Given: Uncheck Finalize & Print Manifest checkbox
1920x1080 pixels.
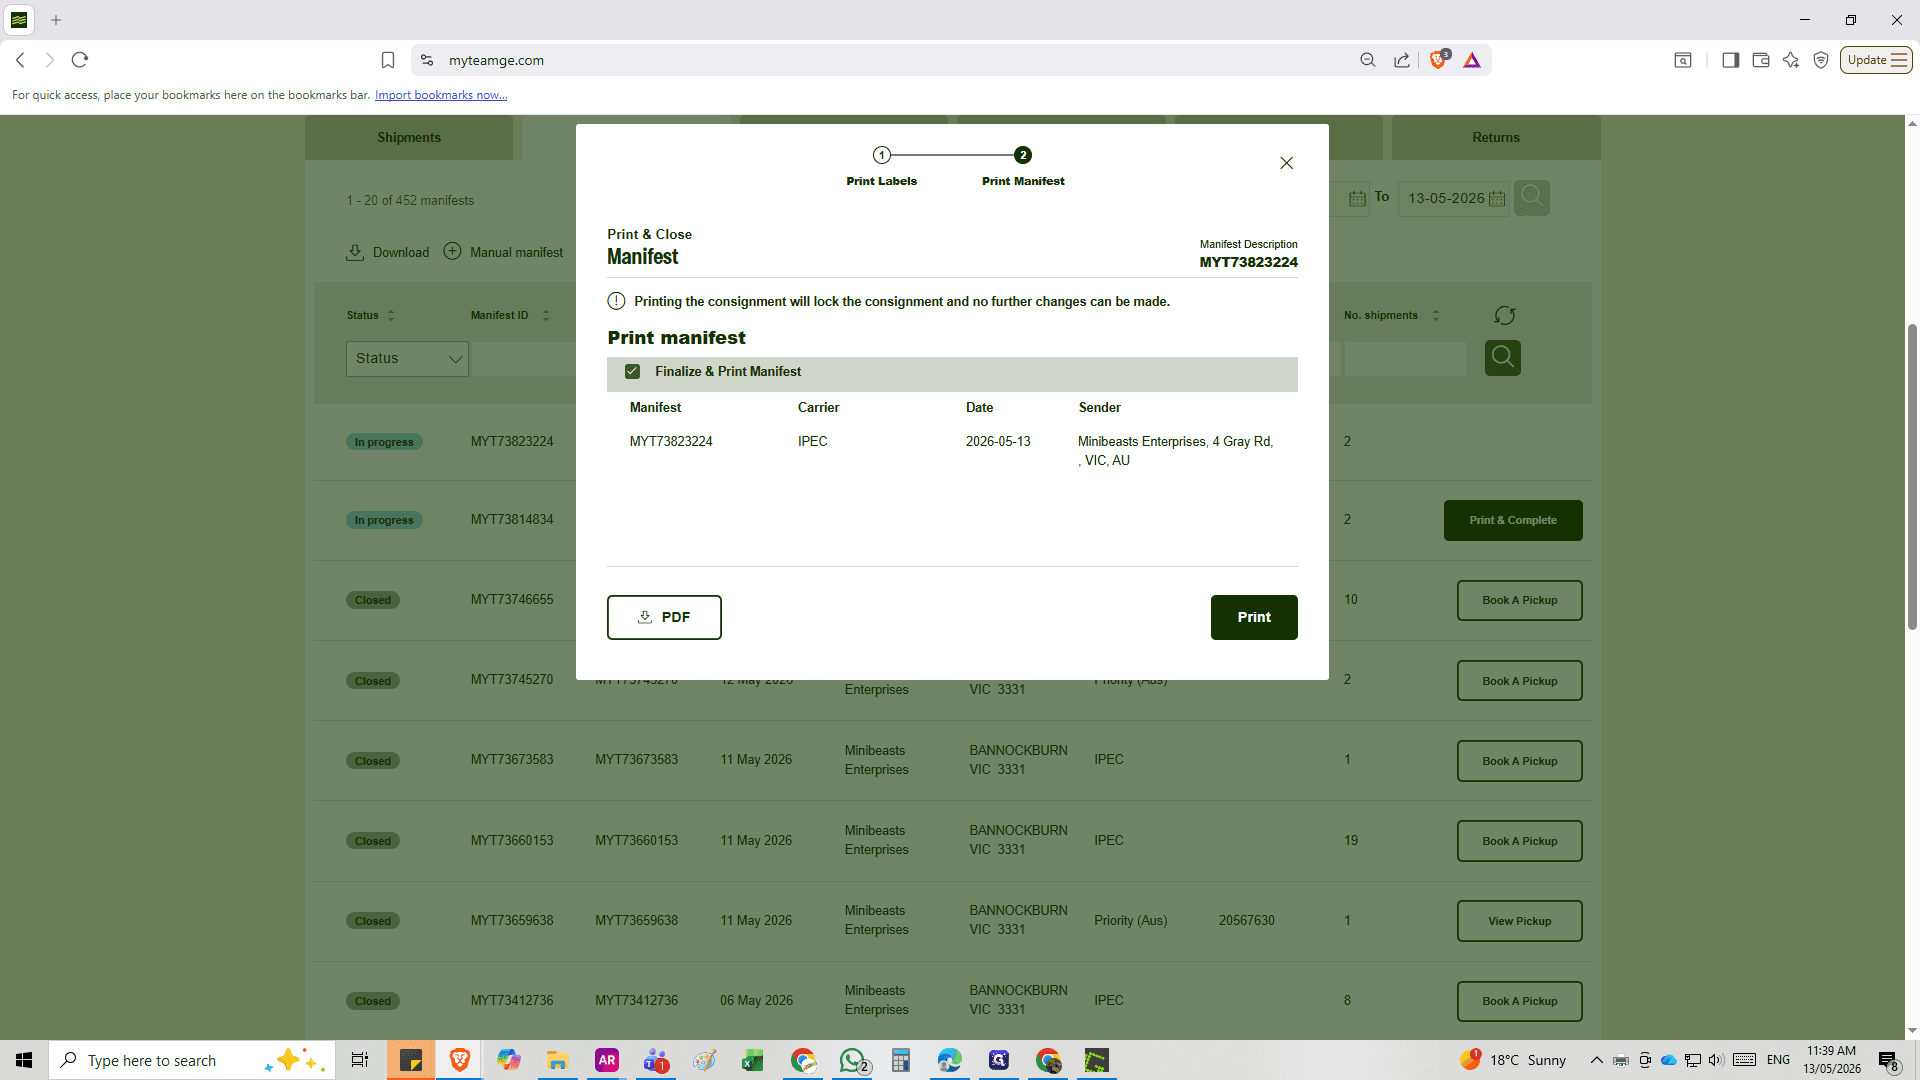Looking at the screenshot, I should 632,371.
